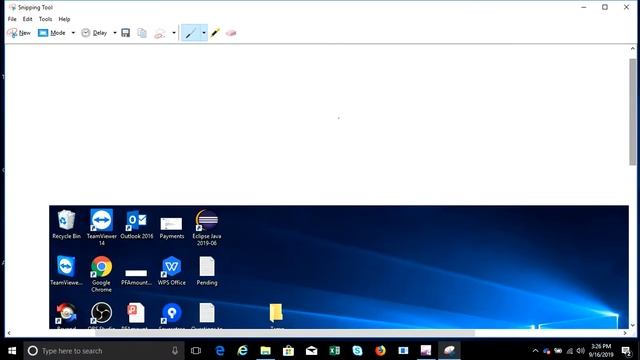Open the File menu
Viewport: 640px width, 360px height.
[12, 19]
